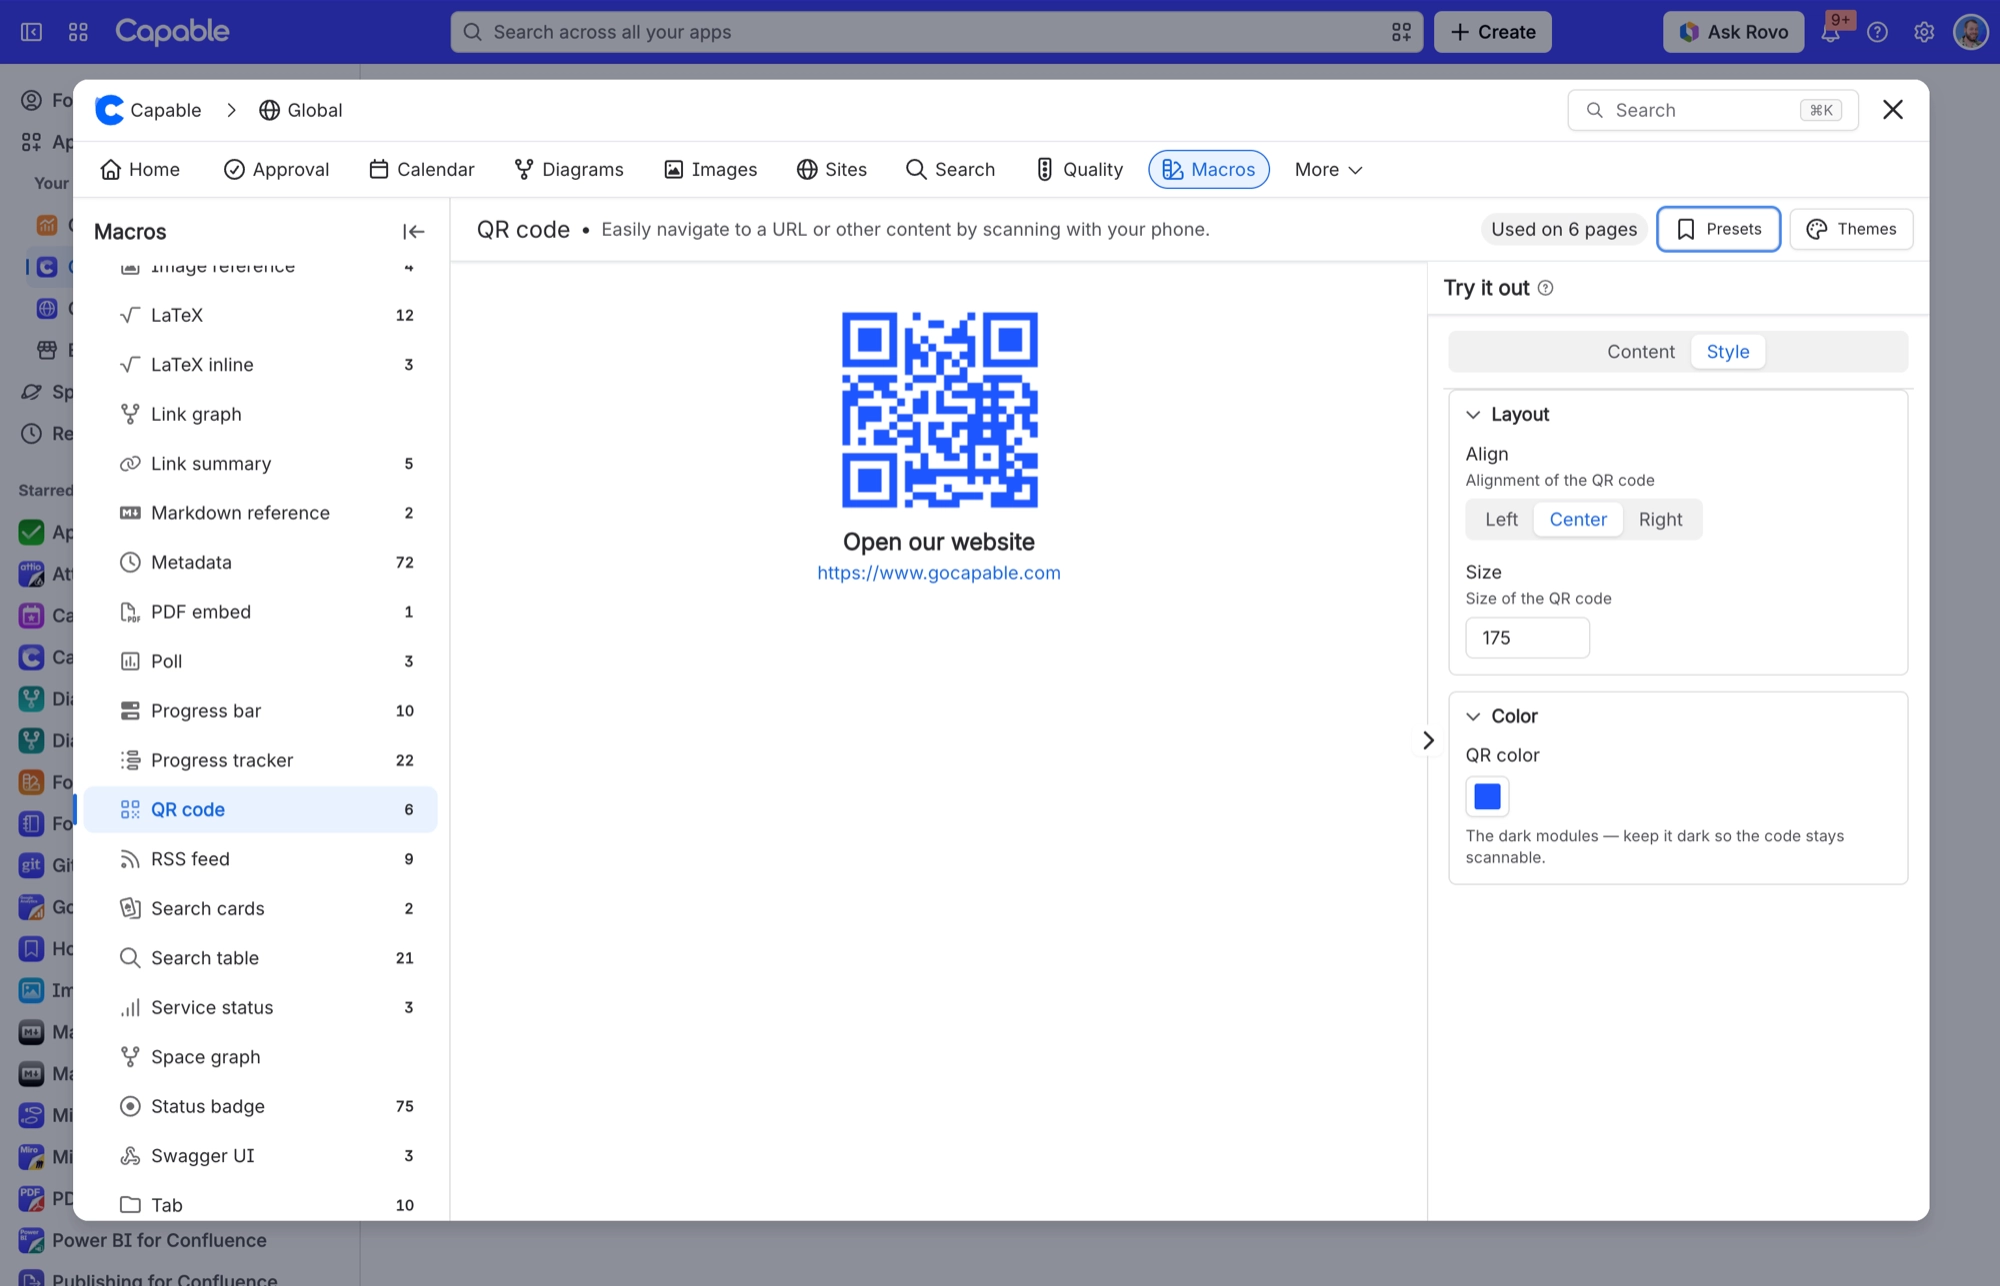Open the notifications bell icon
This screenshot has height=1286, width=2000.
[1830, 32]
